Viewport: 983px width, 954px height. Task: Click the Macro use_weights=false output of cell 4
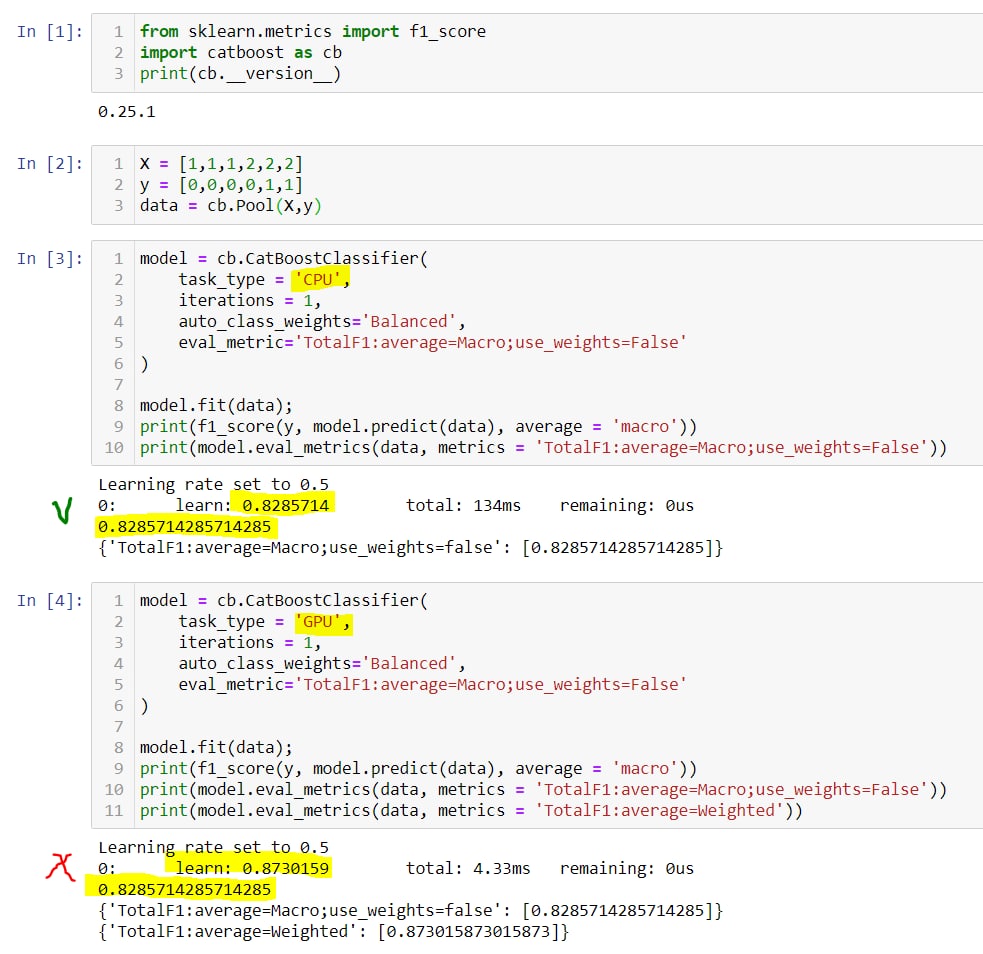(411, 910)
